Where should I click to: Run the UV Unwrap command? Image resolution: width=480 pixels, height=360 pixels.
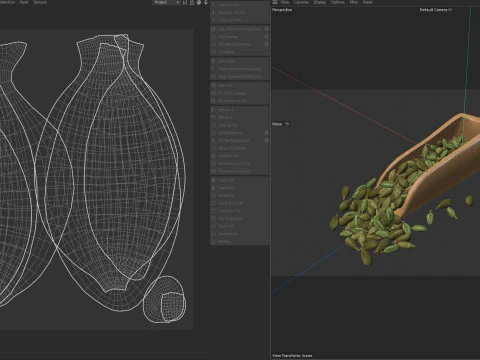point(240,37)
